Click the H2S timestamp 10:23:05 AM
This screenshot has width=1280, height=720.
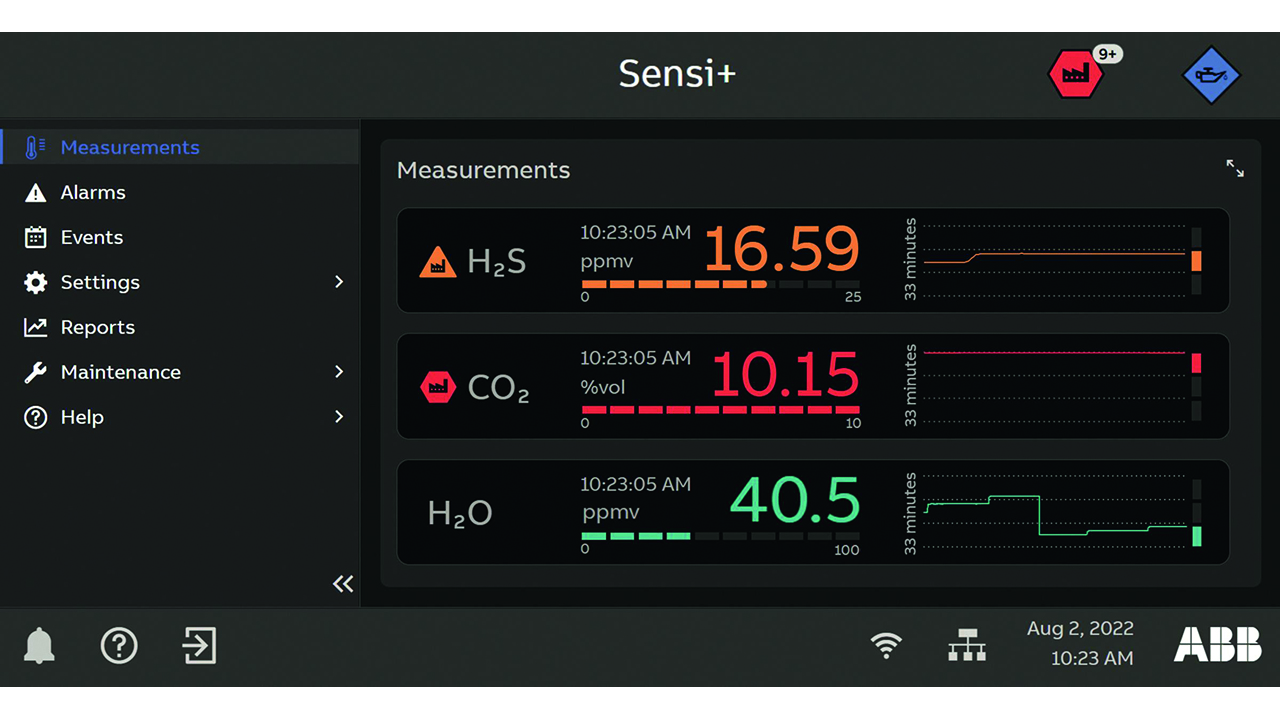635,232
